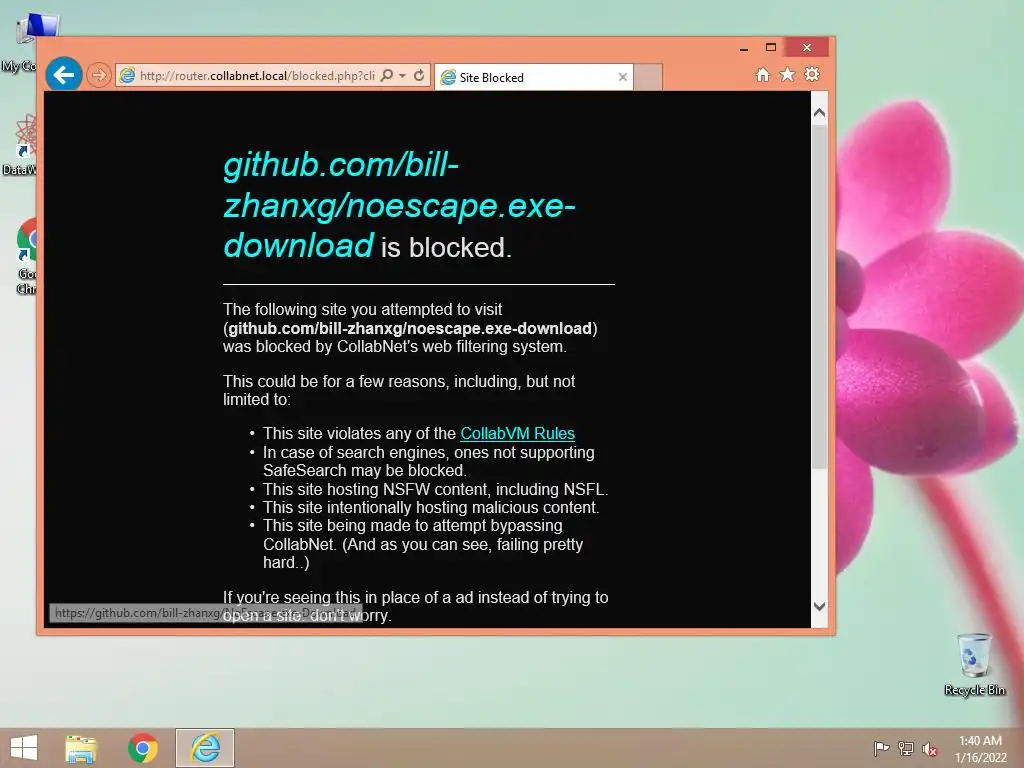Click the cyan github.com/bill-zhanxg heading text
This screenshot has width=1024, height=768.
pyautogui.click(x=399, y=205)
